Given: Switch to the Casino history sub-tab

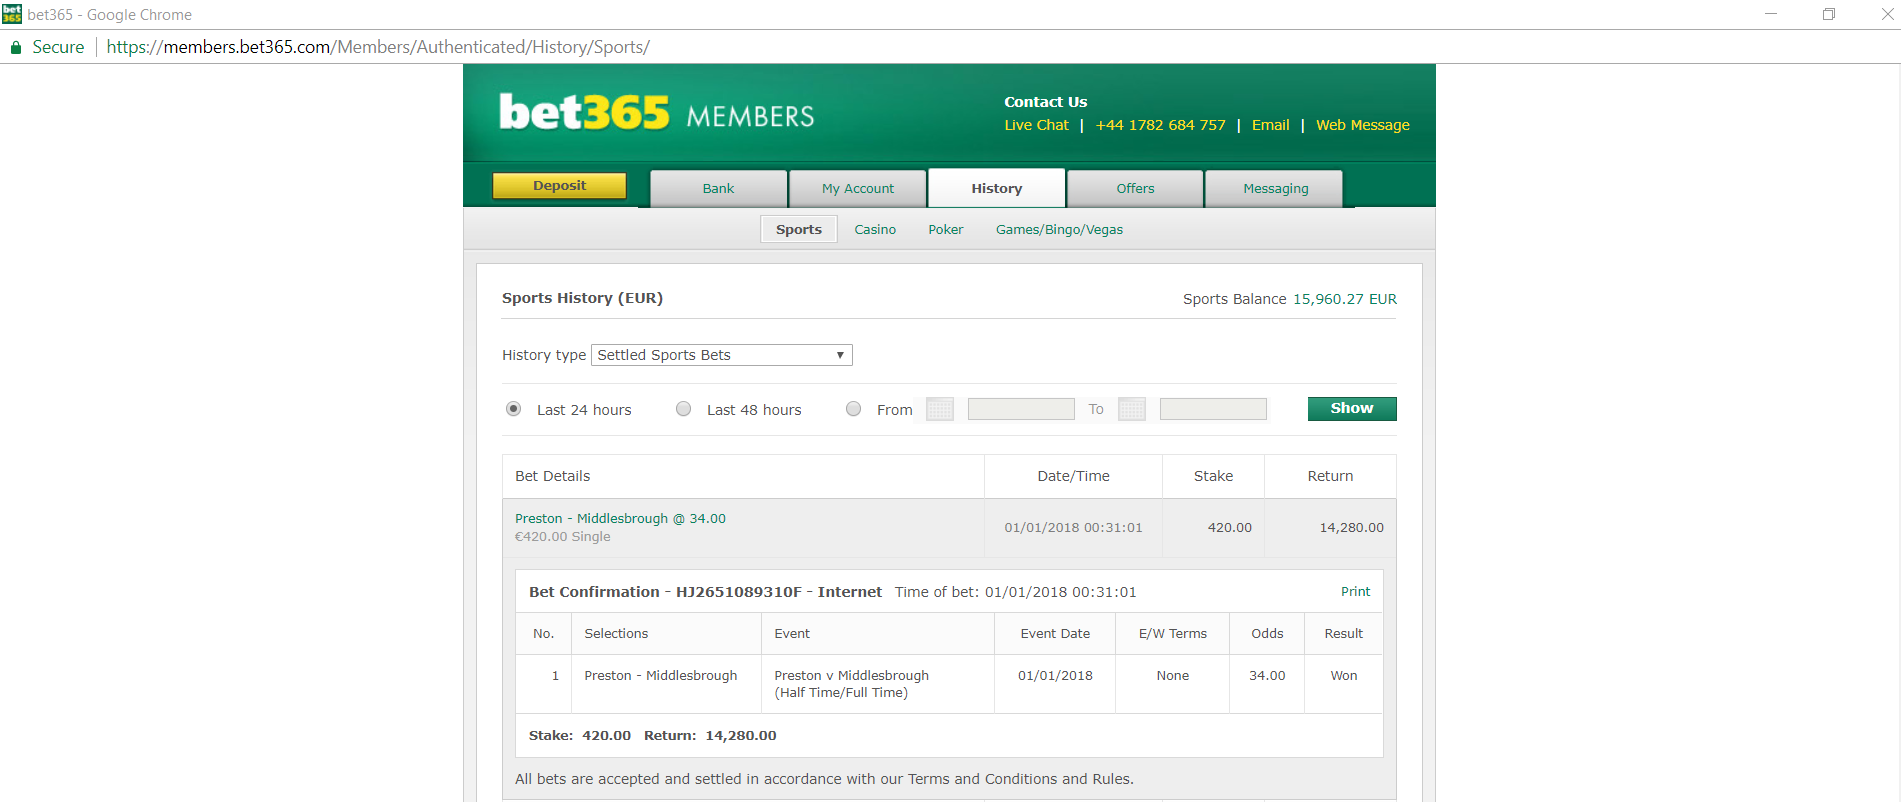Looking at the screenshot, I should pyautogui.click(x=875, y=229).
